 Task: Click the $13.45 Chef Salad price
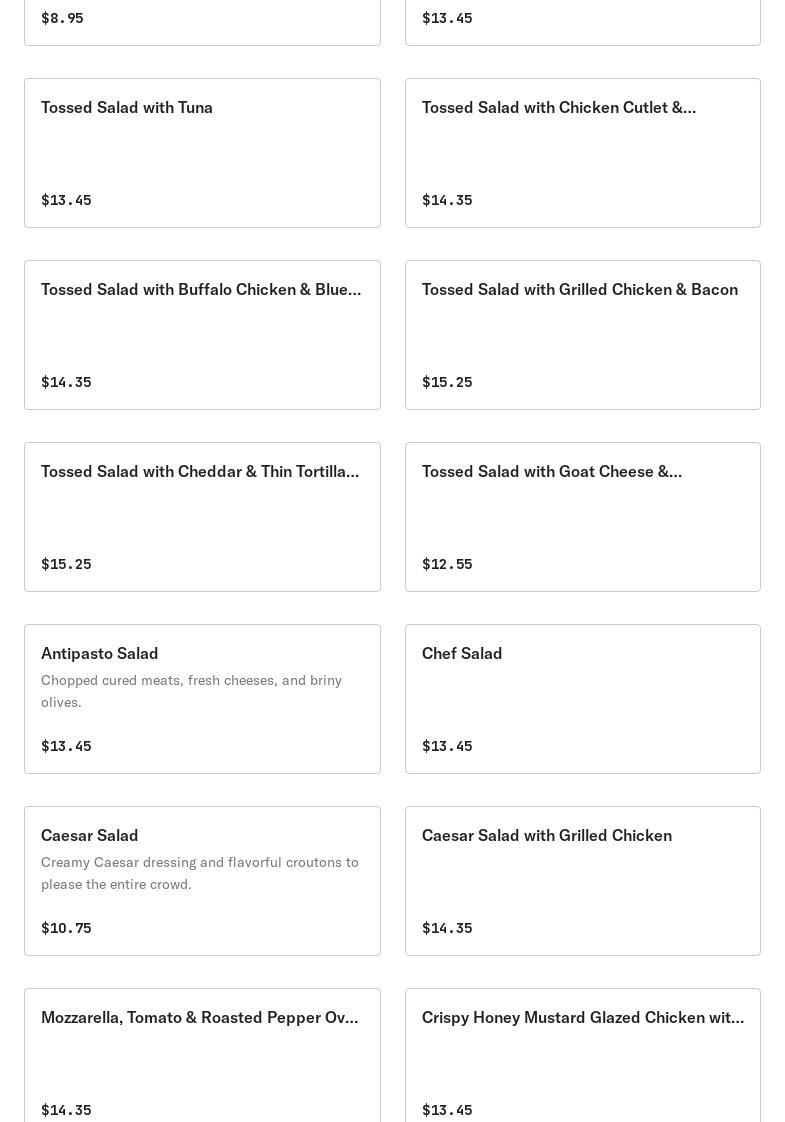(x=447, y=746)
